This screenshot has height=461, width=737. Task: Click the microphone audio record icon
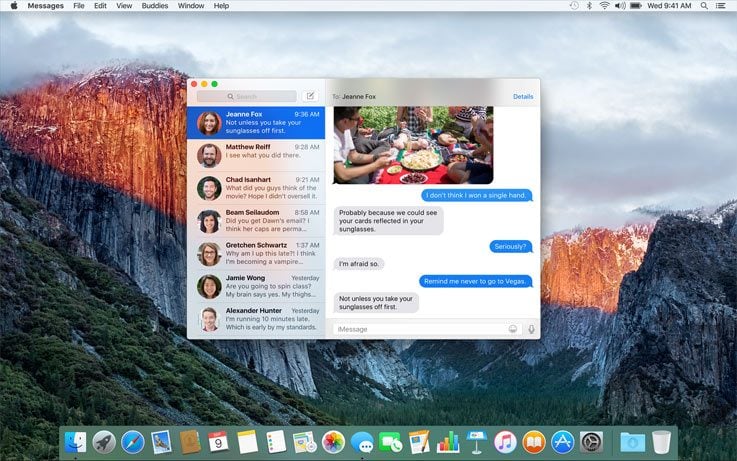point(531,329)
